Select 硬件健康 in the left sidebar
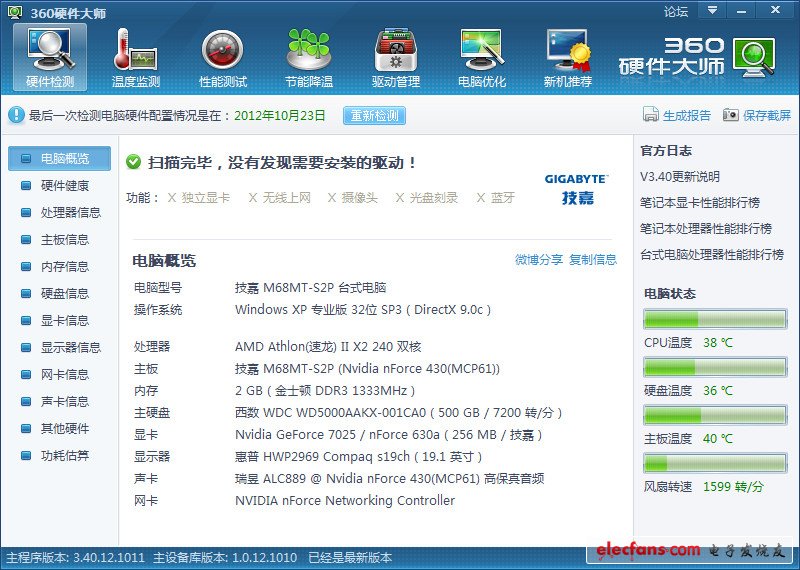 [x=64, y=185]
